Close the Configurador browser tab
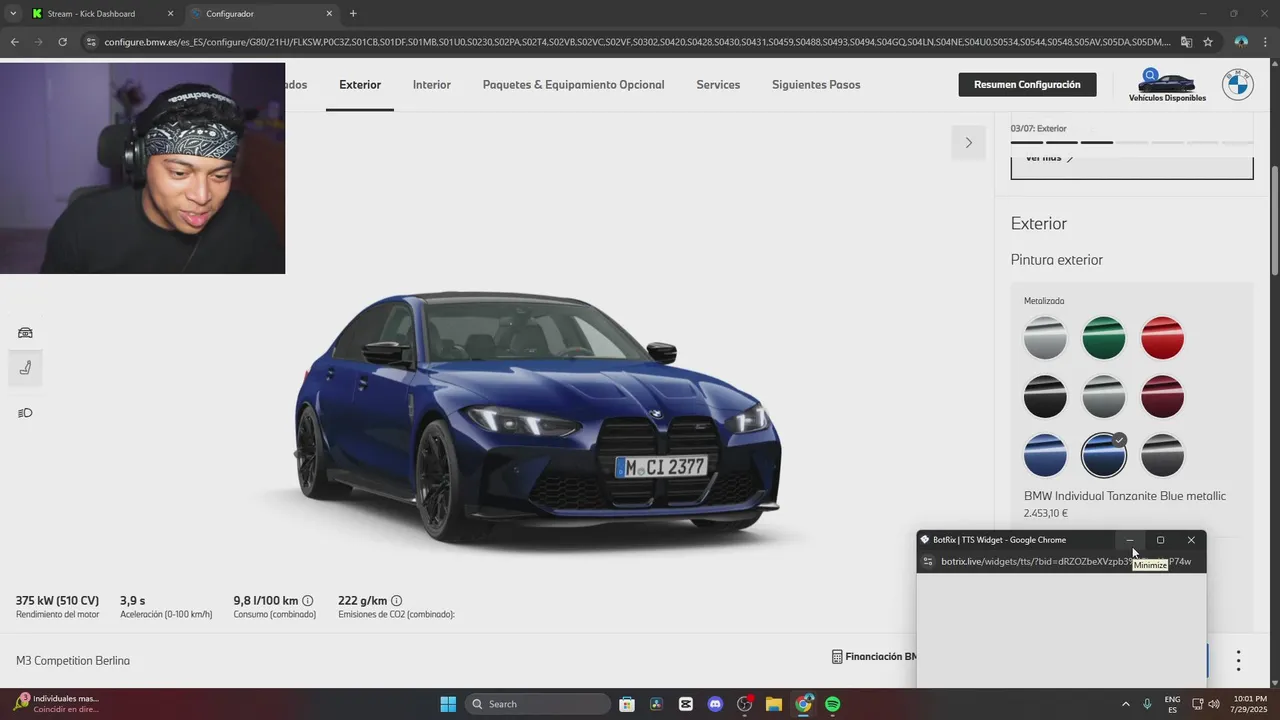The image size is (1280, 720). coord(329,14)
